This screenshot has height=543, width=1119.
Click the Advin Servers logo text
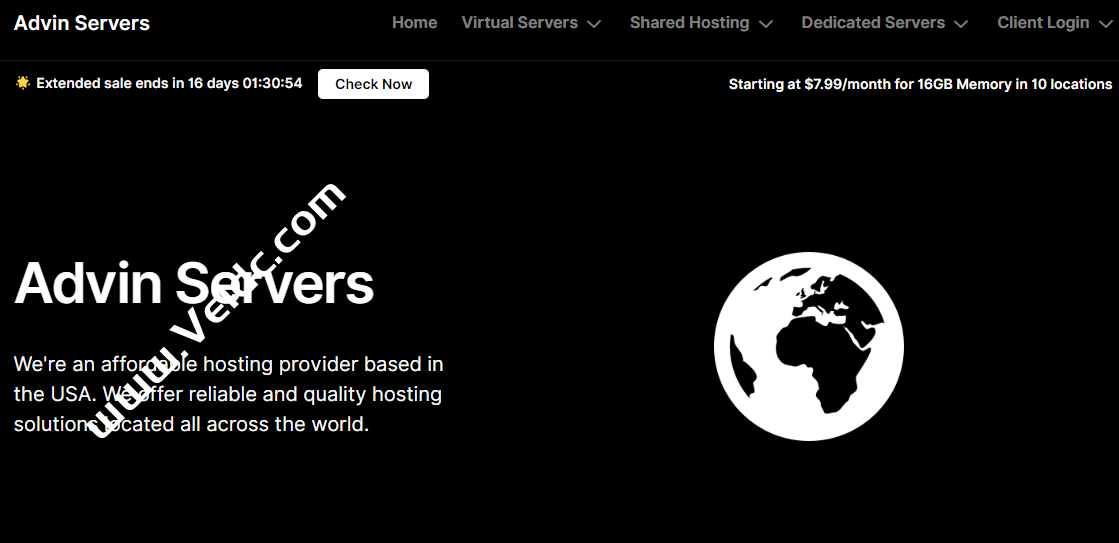click(82, 23)
